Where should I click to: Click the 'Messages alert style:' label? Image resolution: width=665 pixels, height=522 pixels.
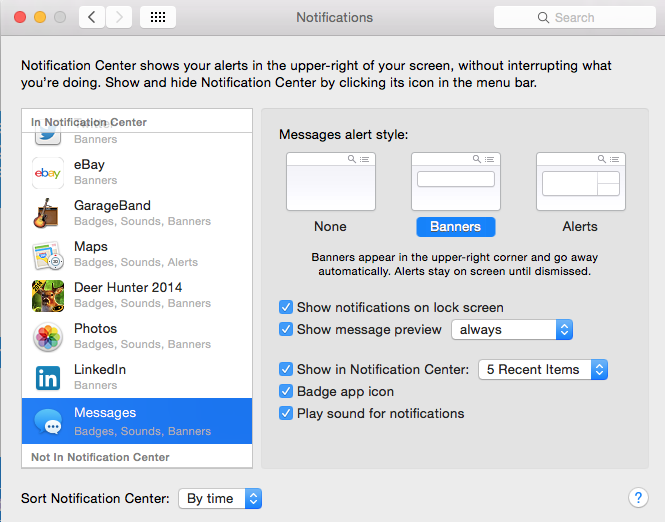click(x=343, y=135)
